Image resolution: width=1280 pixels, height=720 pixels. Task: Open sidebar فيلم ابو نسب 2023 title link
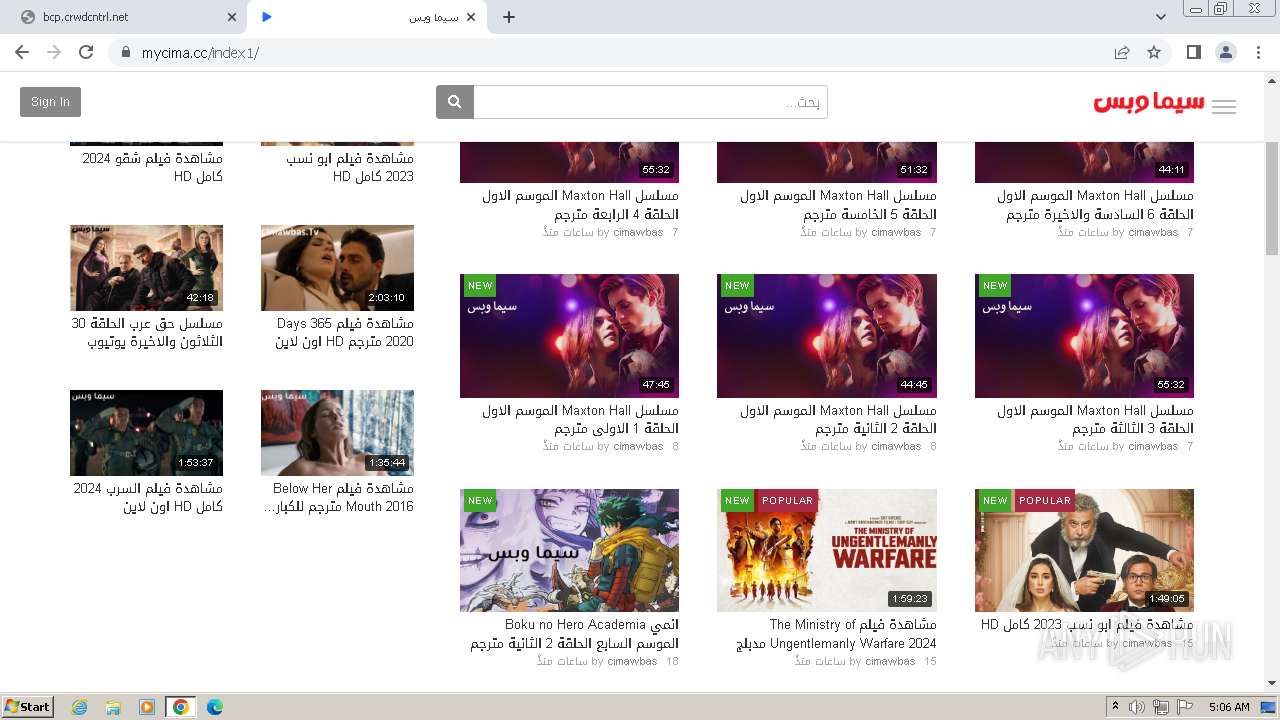pos(350,168)
